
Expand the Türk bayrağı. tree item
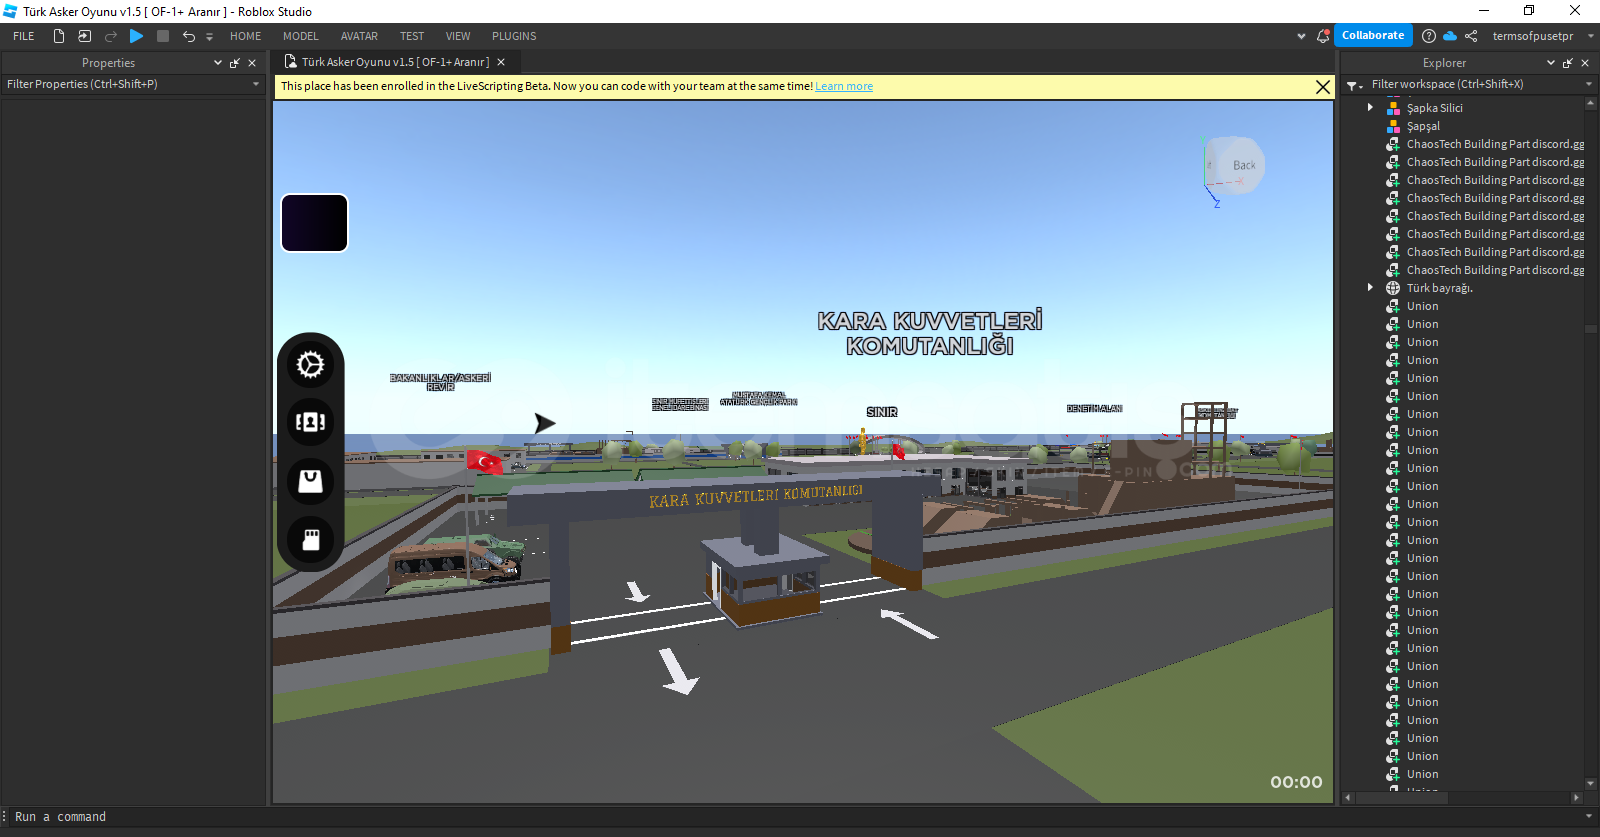1370,288
